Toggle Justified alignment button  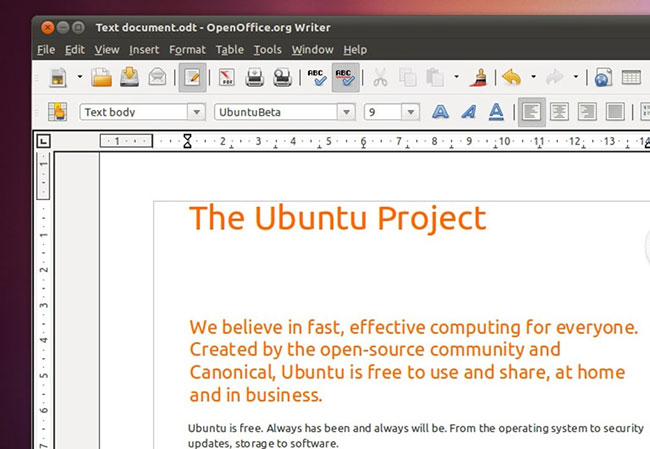pyautogui.click(x=615, y=112)
